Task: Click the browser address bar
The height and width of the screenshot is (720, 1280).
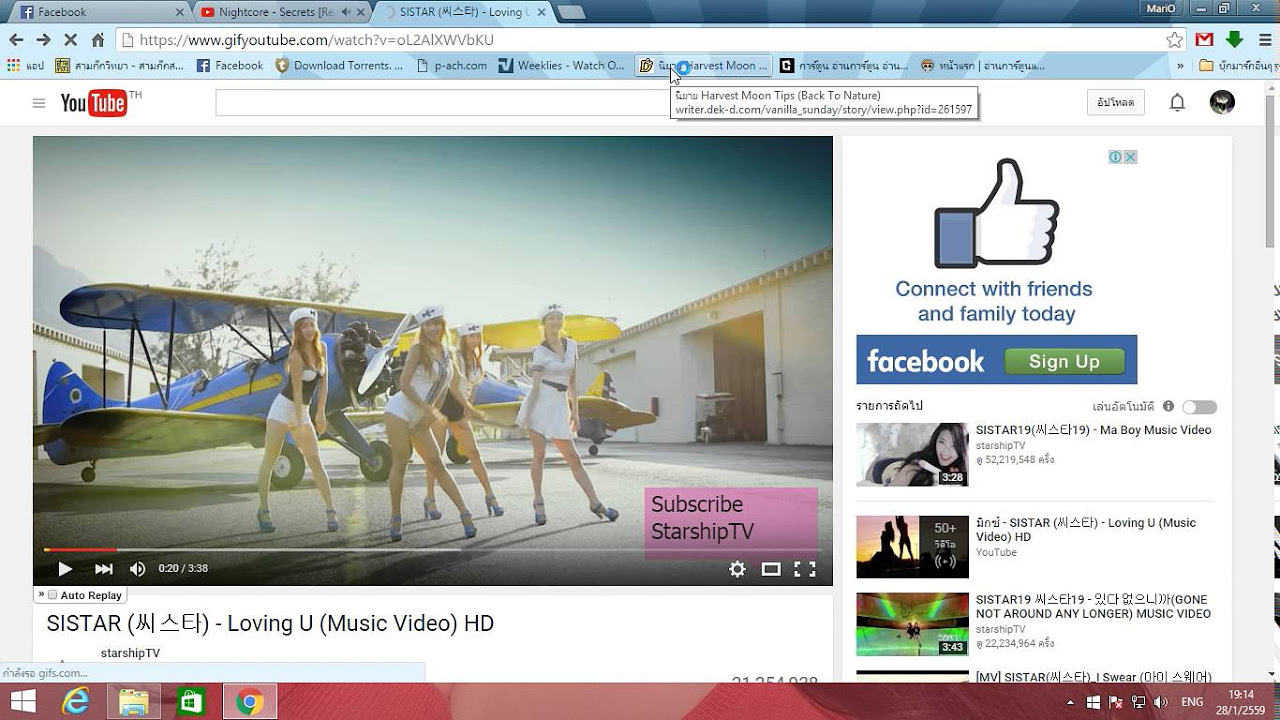Action: click(640, 40)
